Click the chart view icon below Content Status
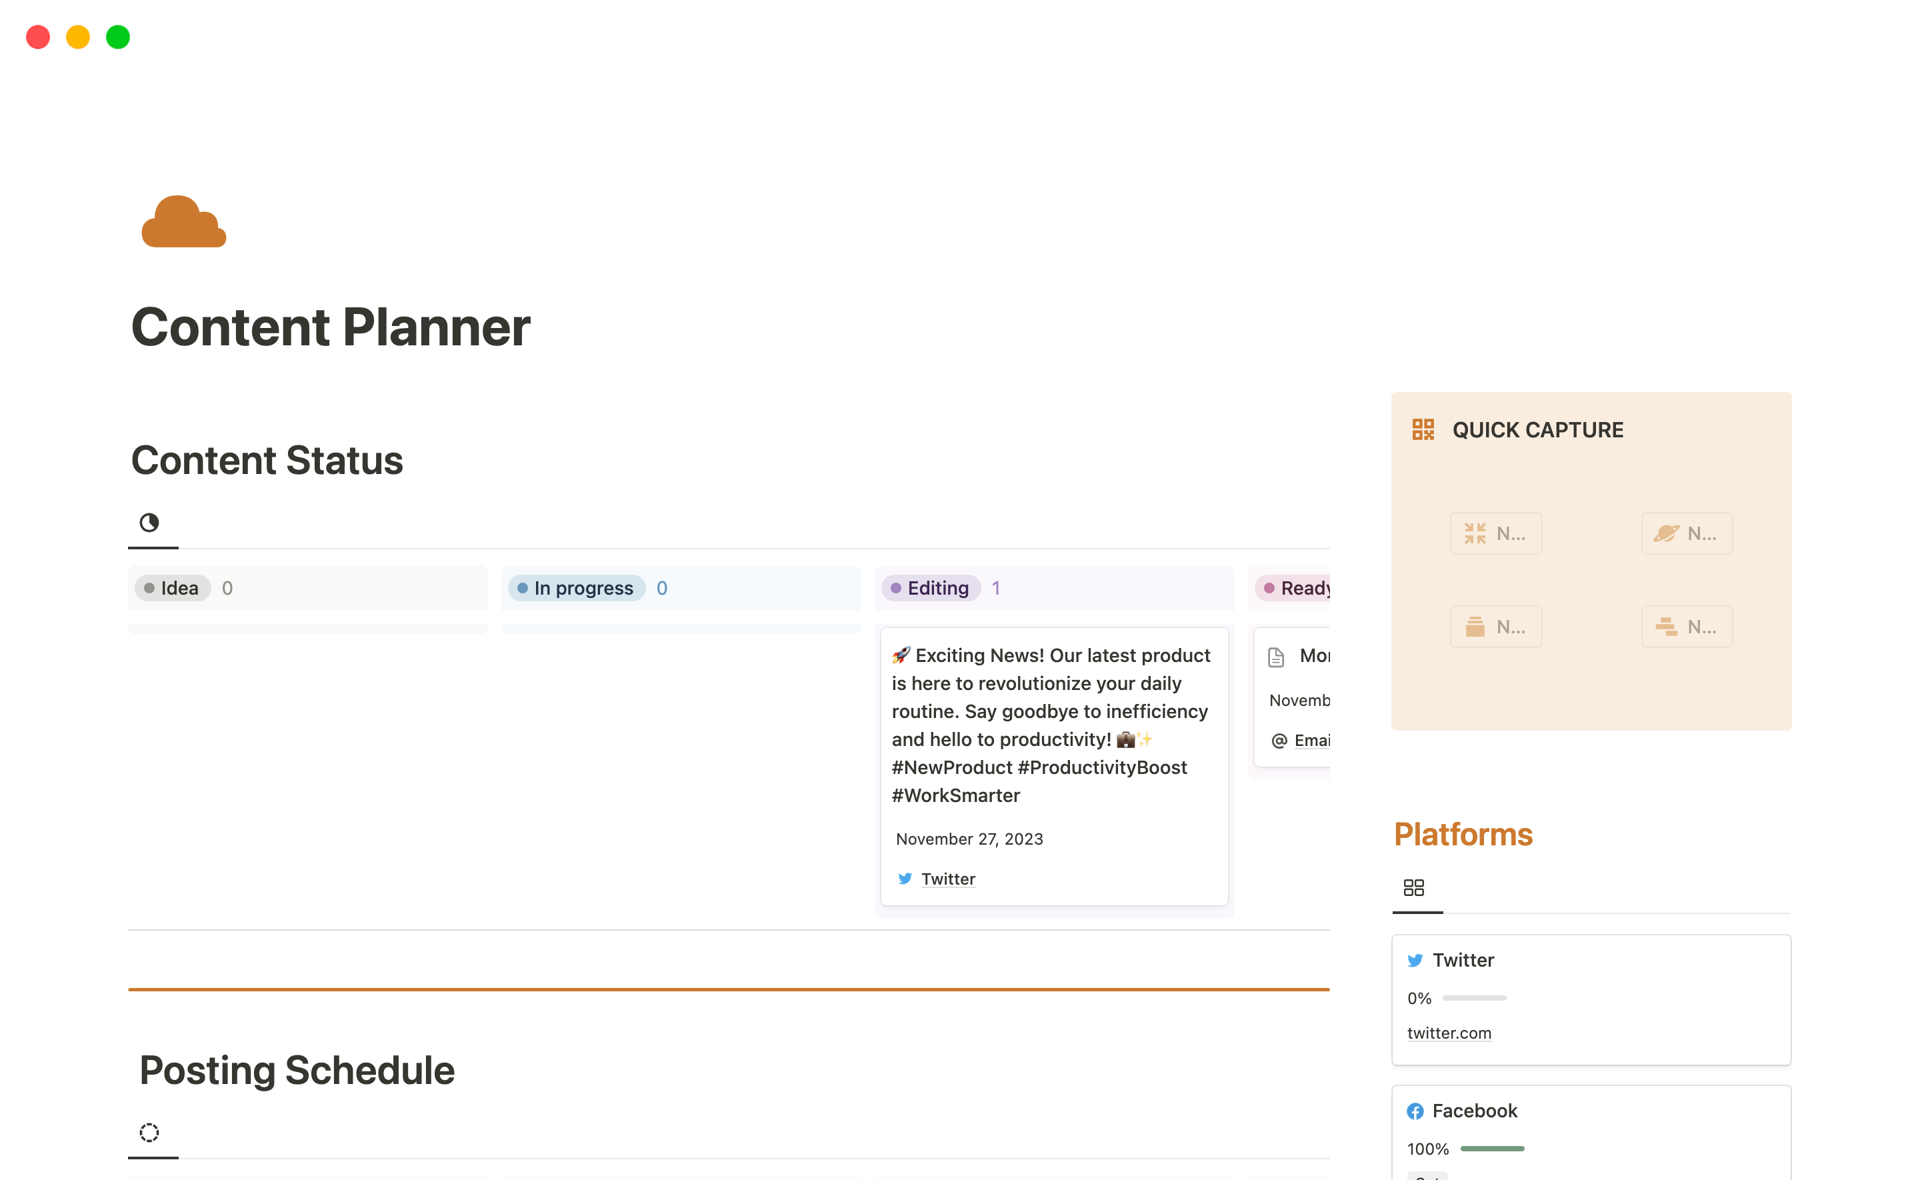Image resolution: width=1920 pixels, height=1200 pixels. pyautogui.click(x=149, y=523)
